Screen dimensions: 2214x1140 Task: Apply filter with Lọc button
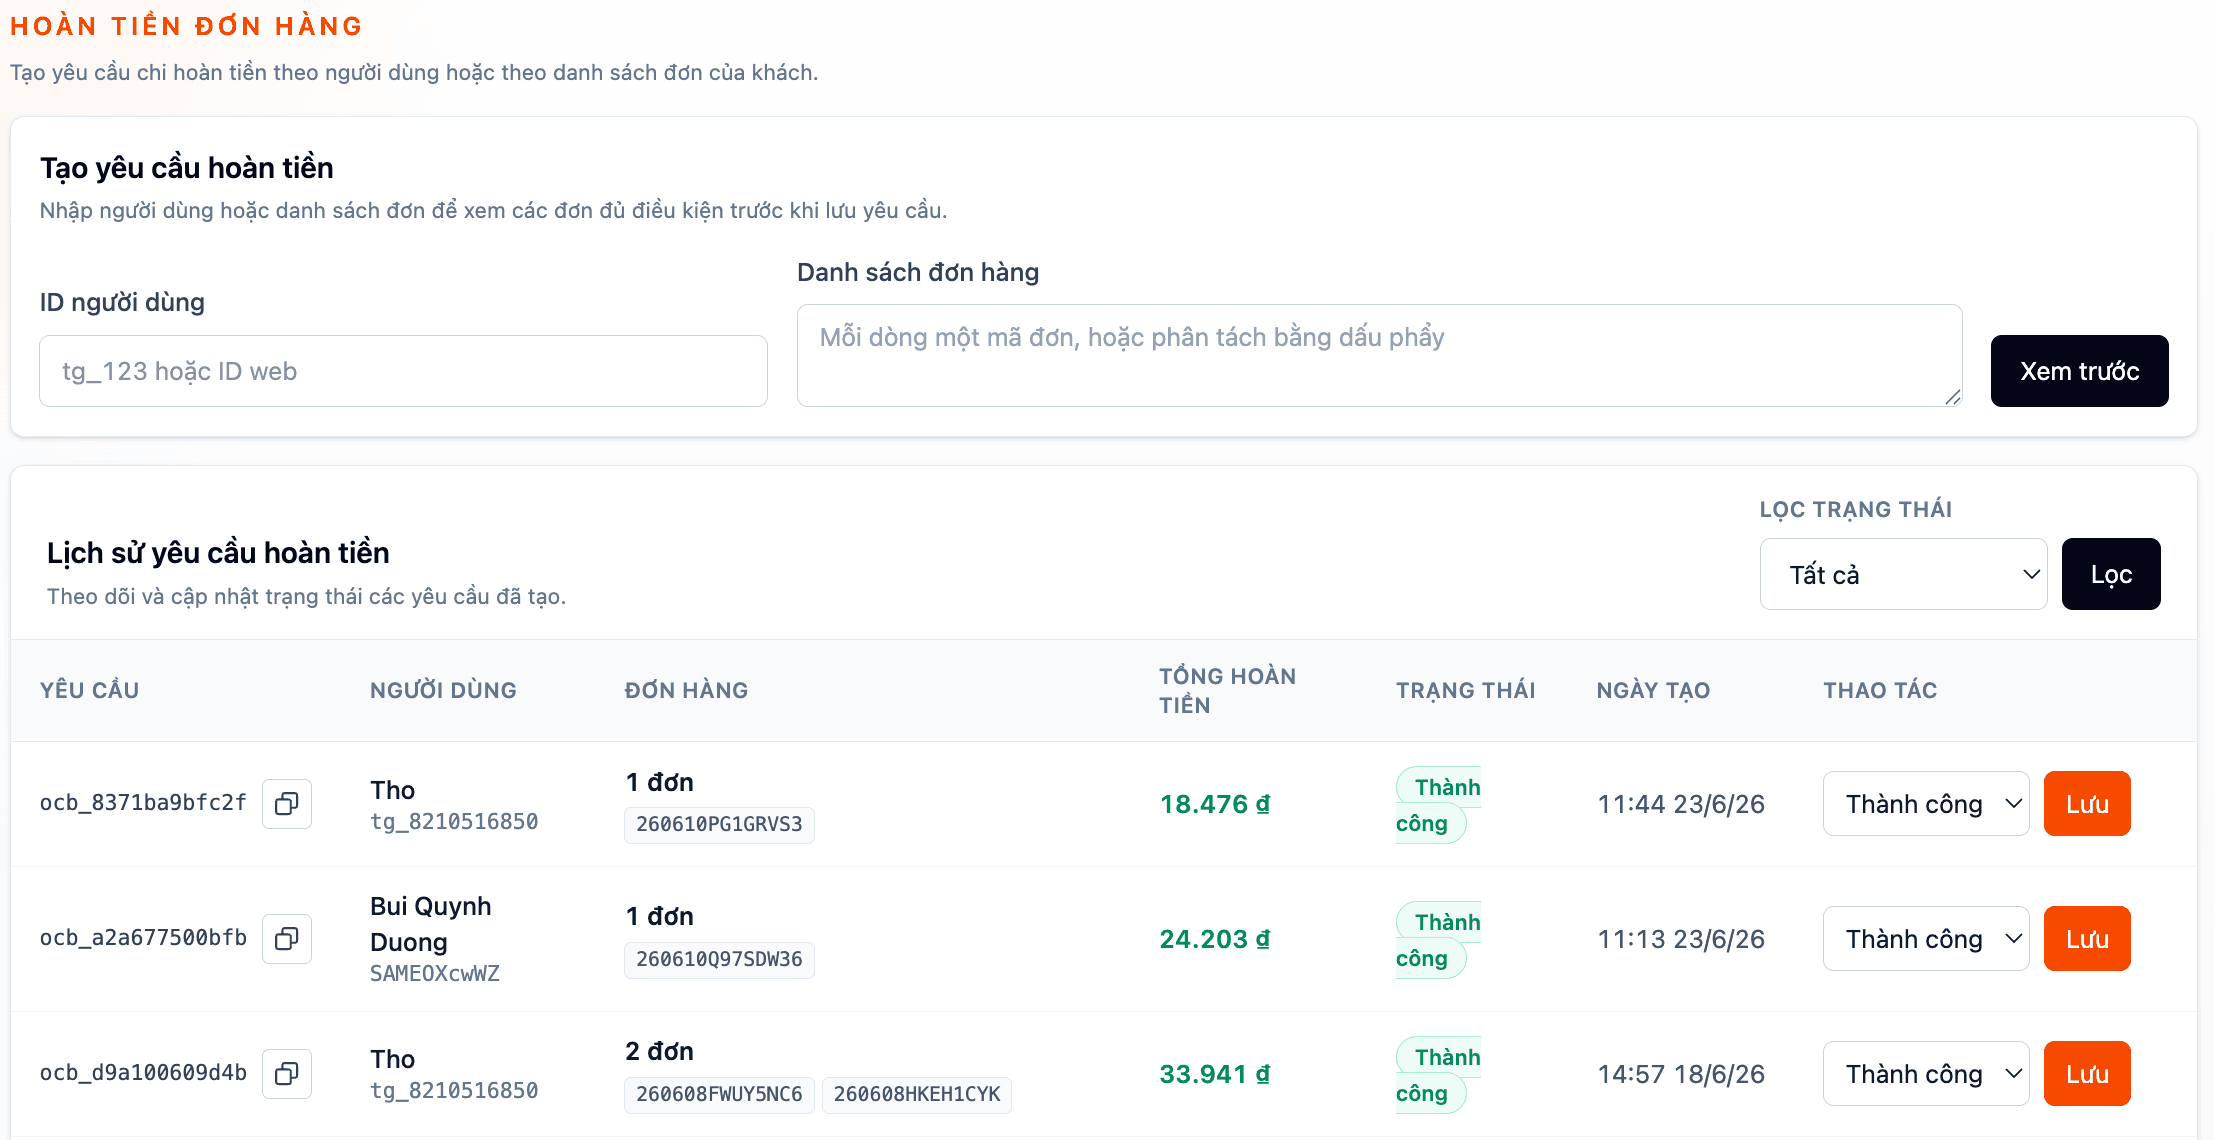(x=2111, y=574)
